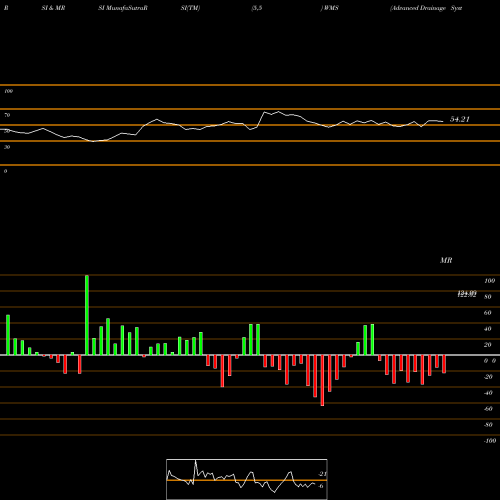The image size is (500, 500).
Task: Click the MR axis label 60
Action: 487,313
